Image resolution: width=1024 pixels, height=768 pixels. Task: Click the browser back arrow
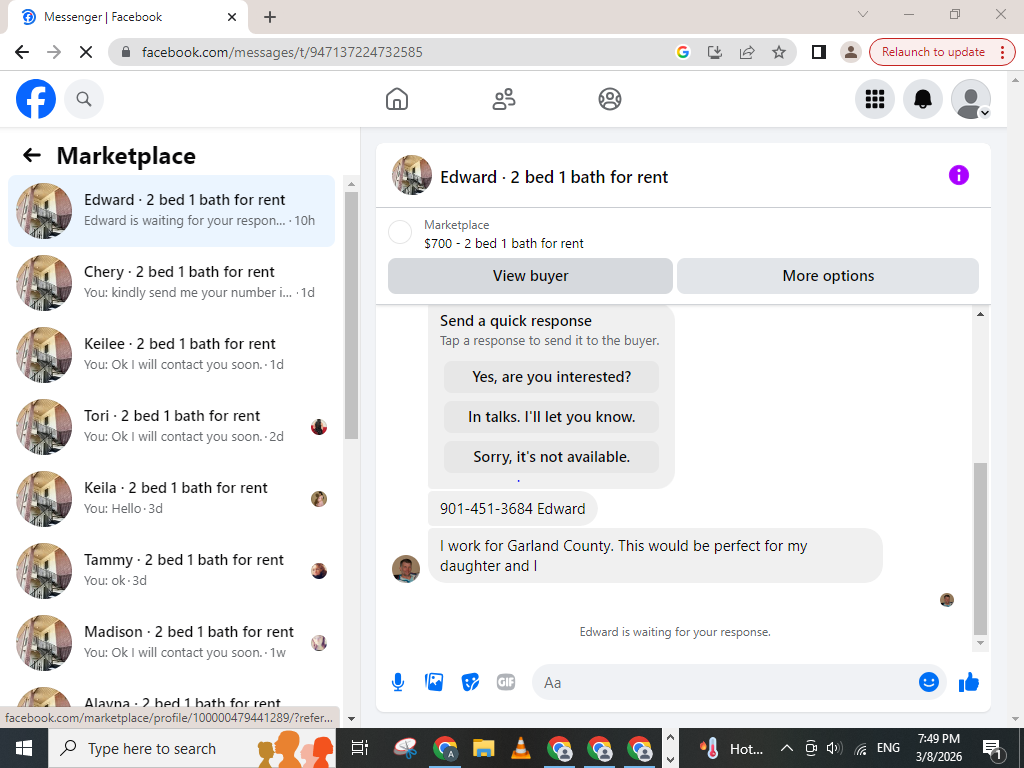22,52
